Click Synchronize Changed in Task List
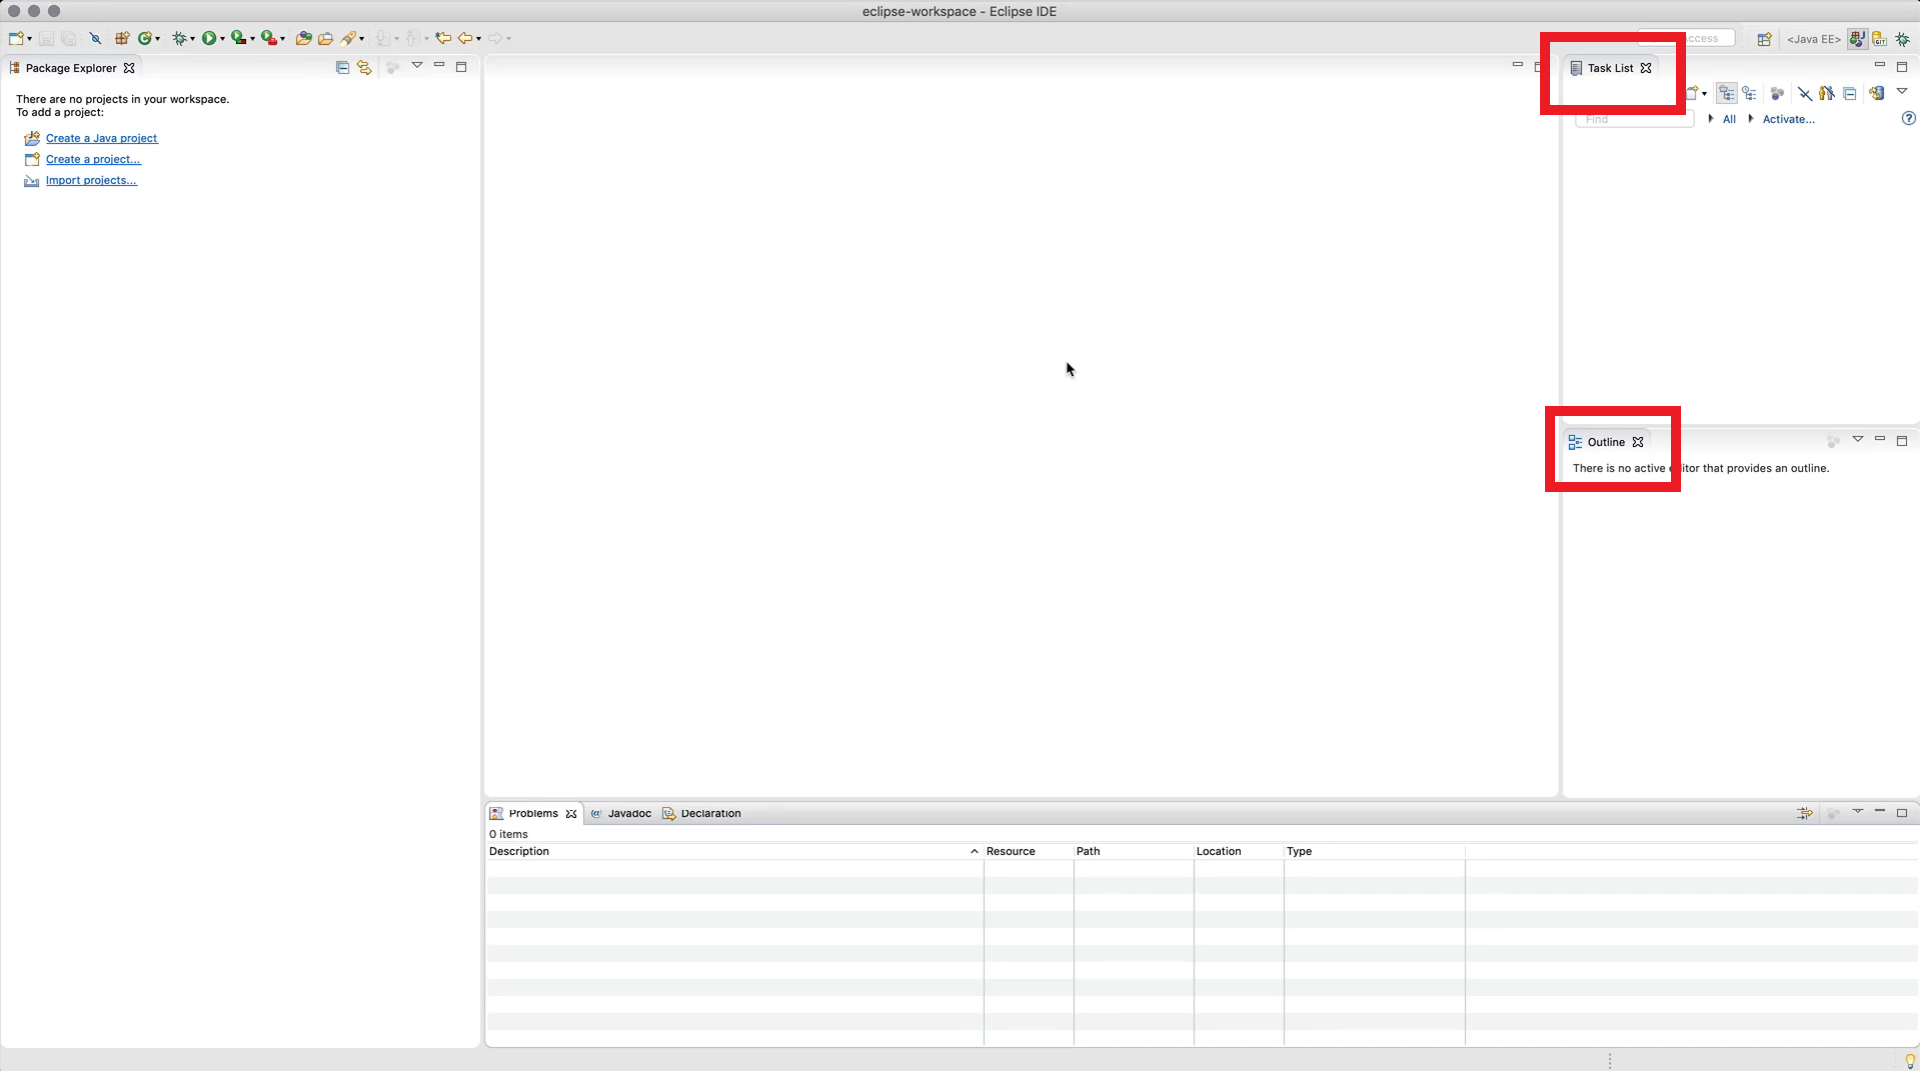This screenshot has width=1920, height=1071. 1877,93
